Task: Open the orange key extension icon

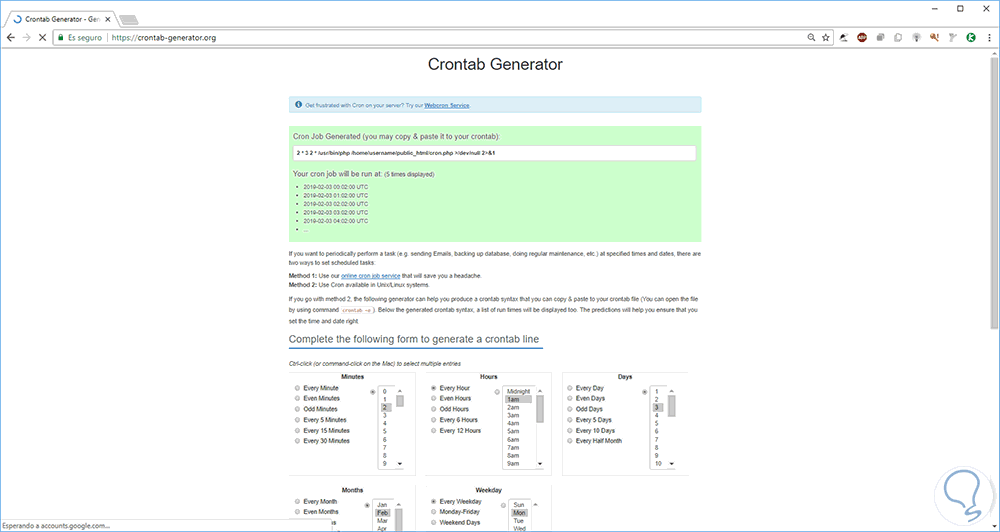Action: click(934, 38)
